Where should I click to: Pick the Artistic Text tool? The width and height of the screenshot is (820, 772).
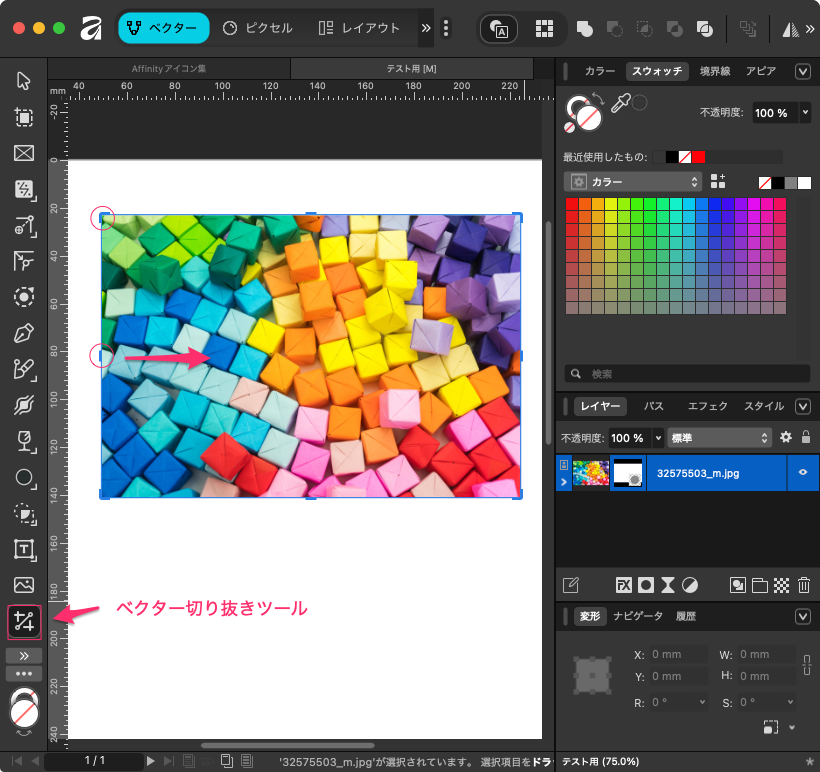point(23,549)
